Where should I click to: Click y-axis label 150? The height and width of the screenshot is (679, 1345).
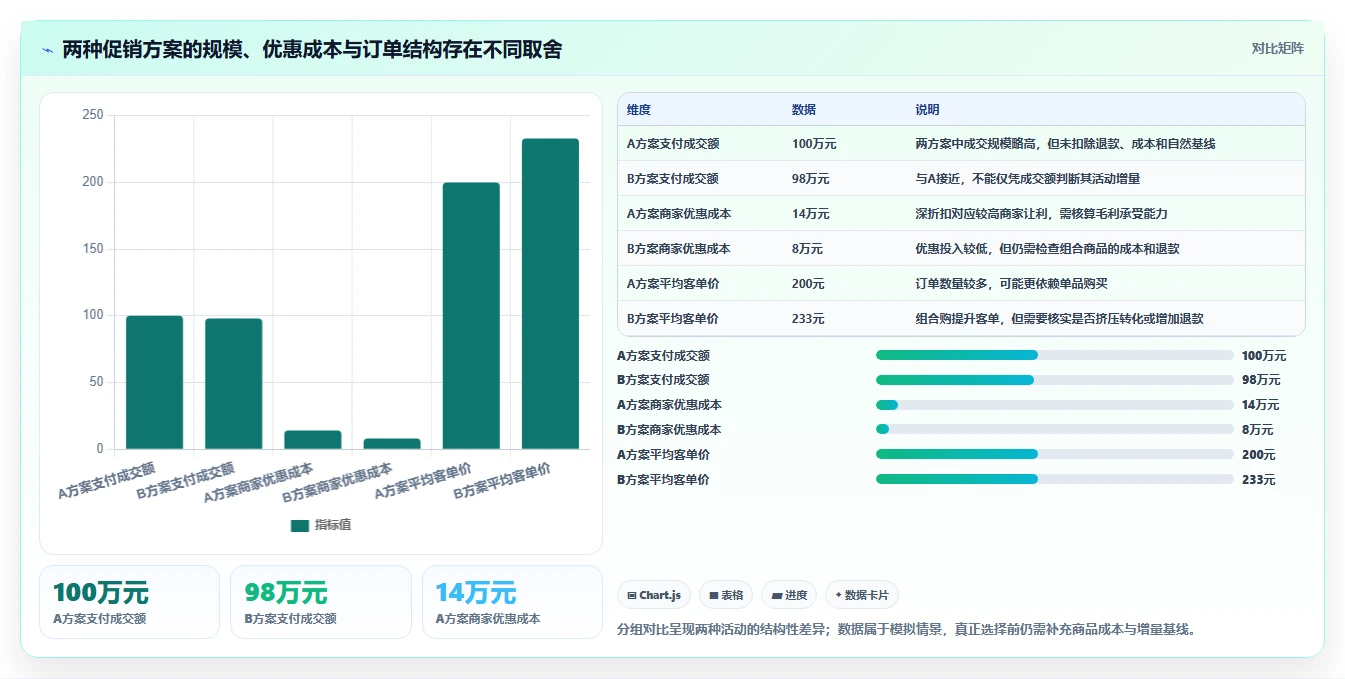click(x=93, y=249)
